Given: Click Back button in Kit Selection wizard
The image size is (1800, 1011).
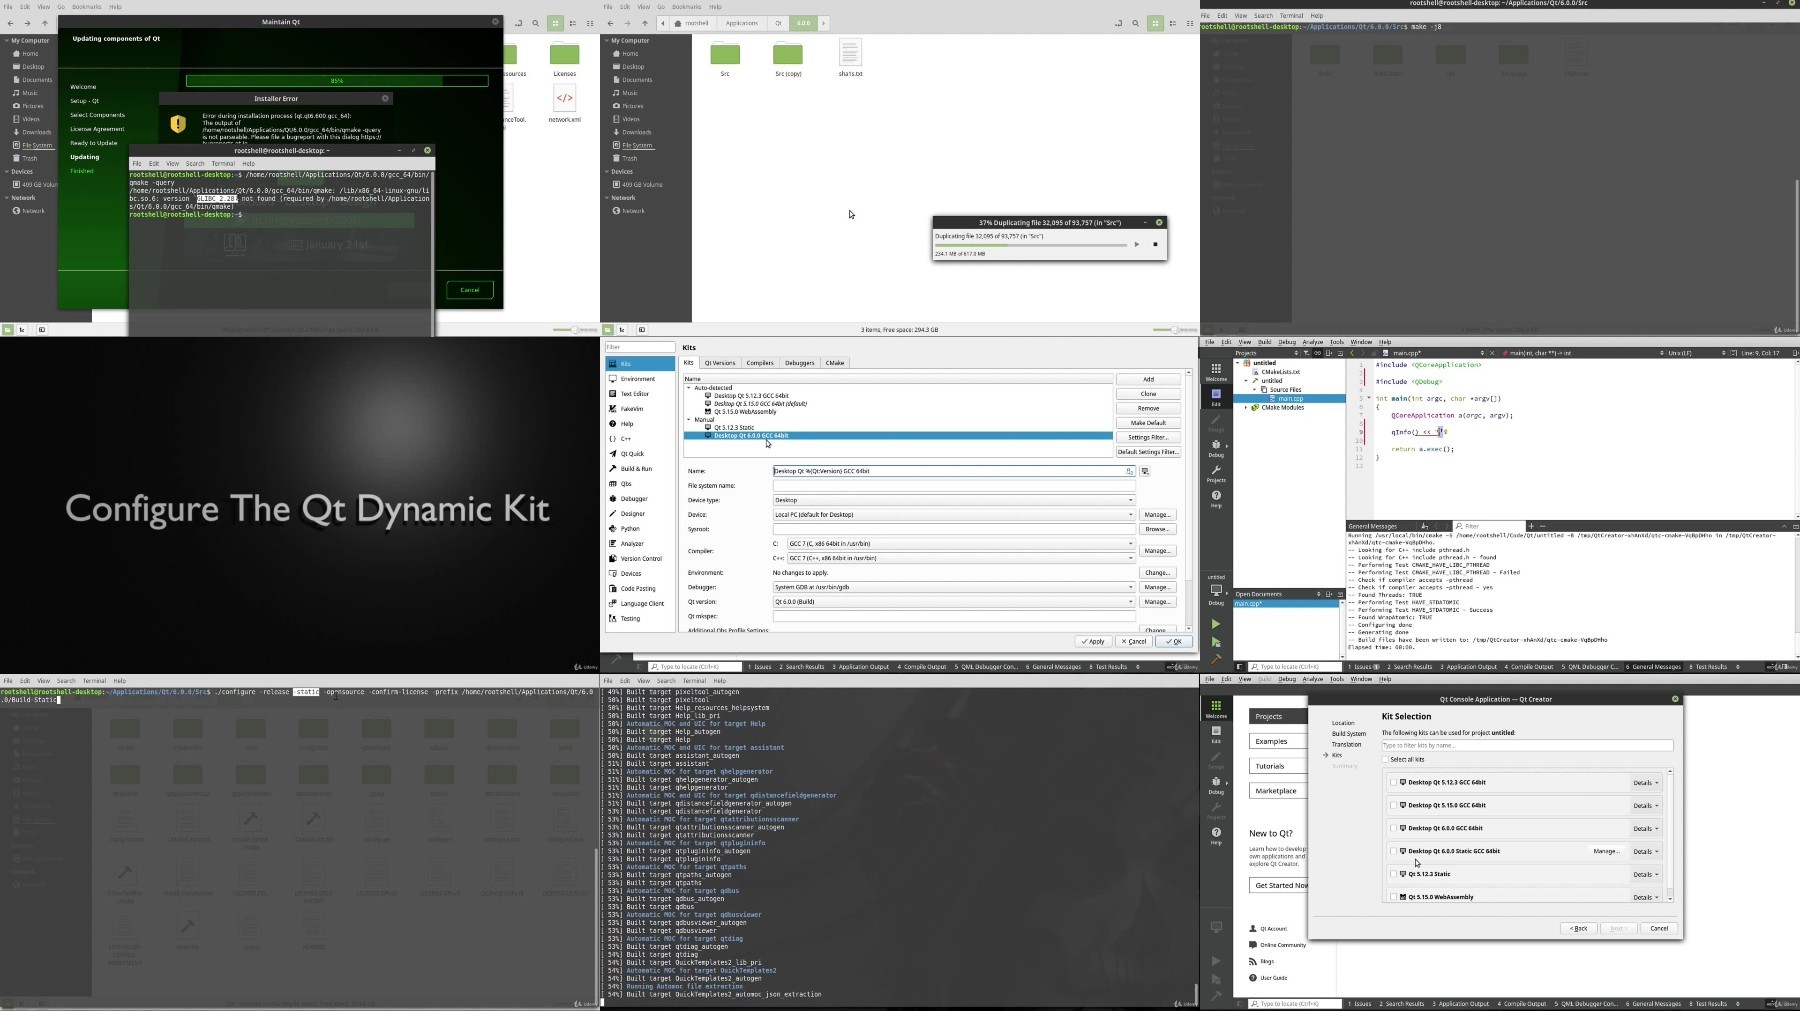Looking at the screenshot, I should pos(1578,929).
